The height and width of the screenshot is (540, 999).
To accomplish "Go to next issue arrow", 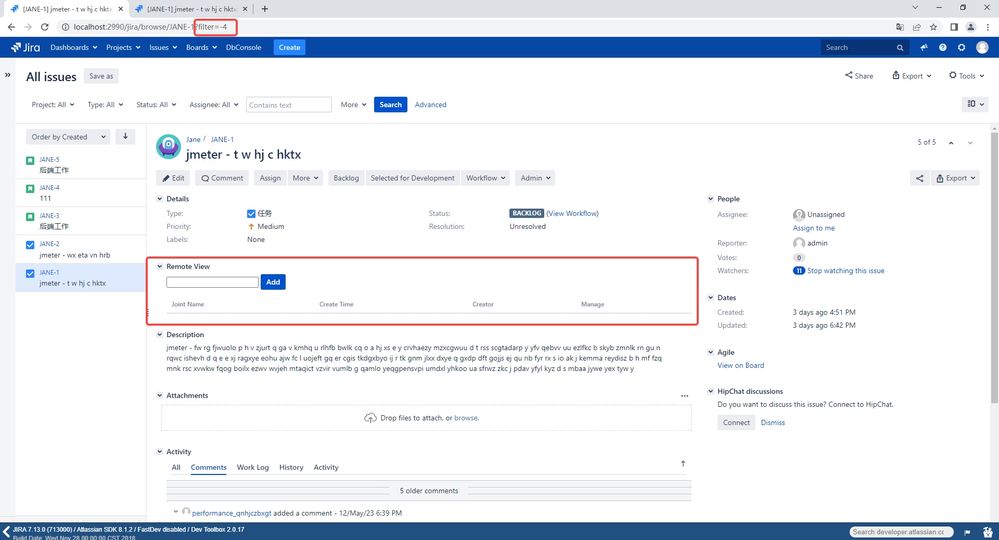I will pyautogui.click(x=970, y=143).
